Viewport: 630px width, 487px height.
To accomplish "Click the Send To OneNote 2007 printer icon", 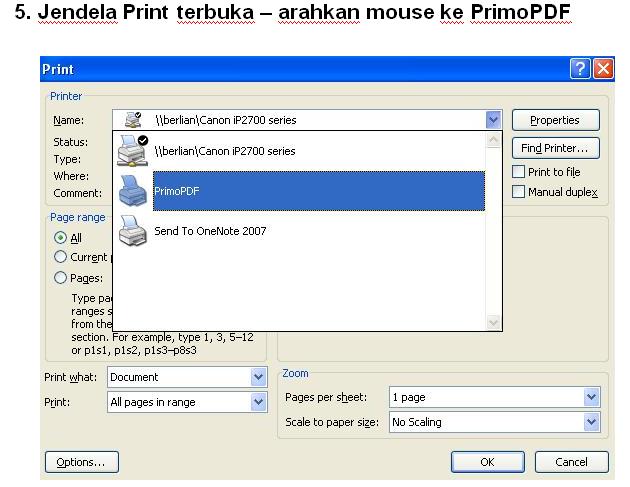I will coord(133,231).
